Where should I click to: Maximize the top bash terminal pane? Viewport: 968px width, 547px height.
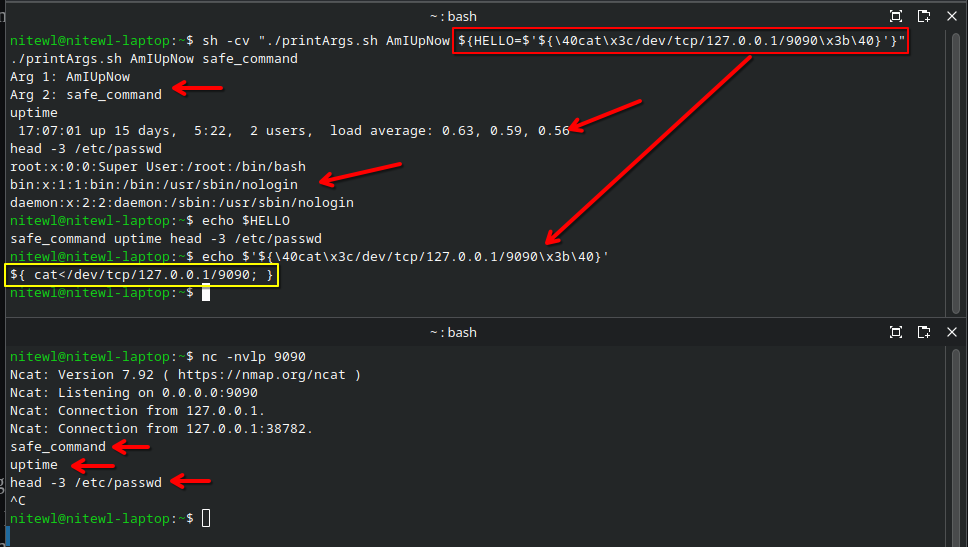pyautogui.click(x=896, y=17)
